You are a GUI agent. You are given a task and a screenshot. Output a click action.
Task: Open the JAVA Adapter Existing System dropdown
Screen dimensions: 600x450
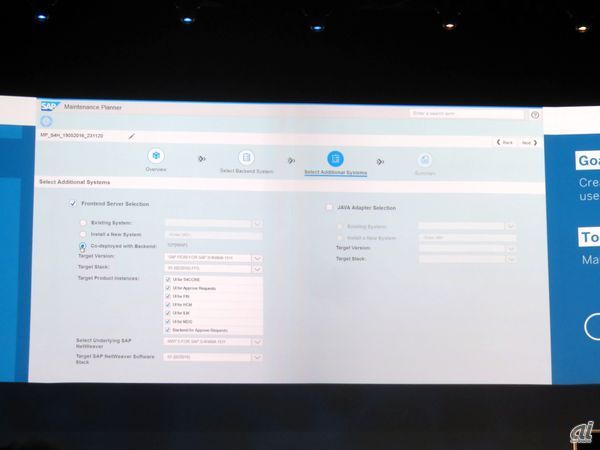[x=510, y=227]
